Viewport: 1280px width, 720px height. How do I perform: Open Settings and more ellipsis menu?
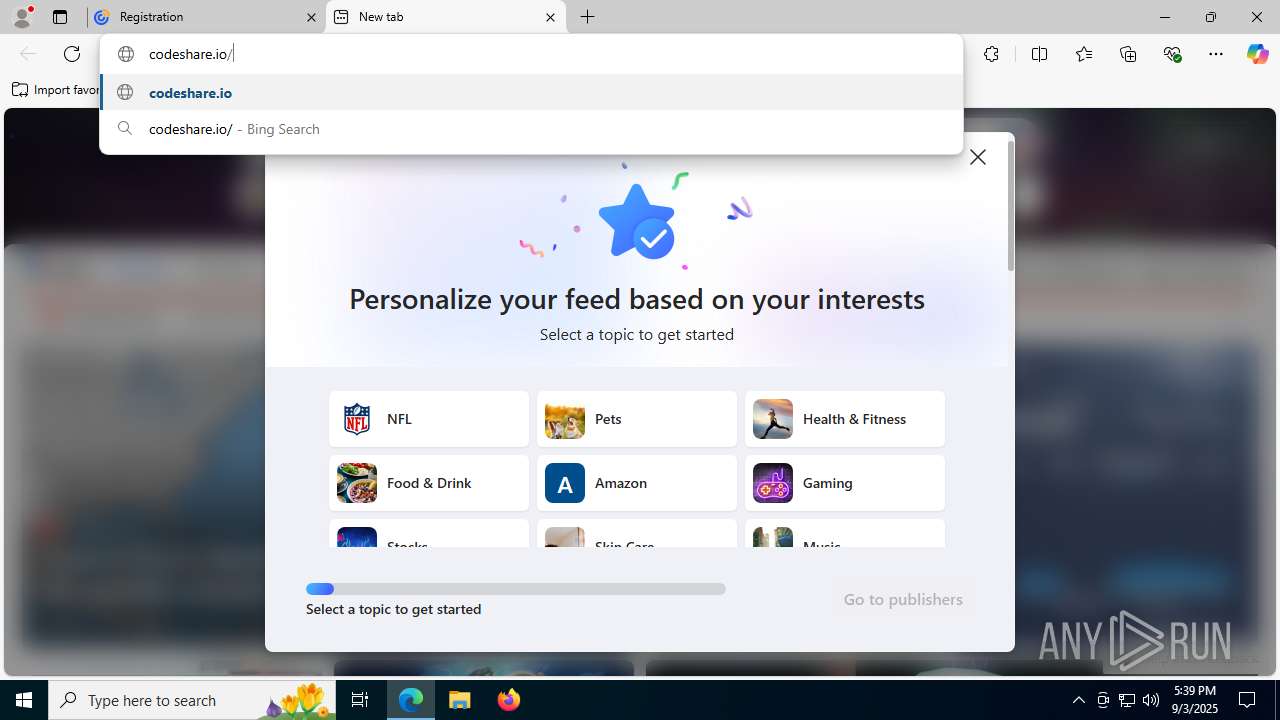pyautogui.click(x=1216, y=54)
